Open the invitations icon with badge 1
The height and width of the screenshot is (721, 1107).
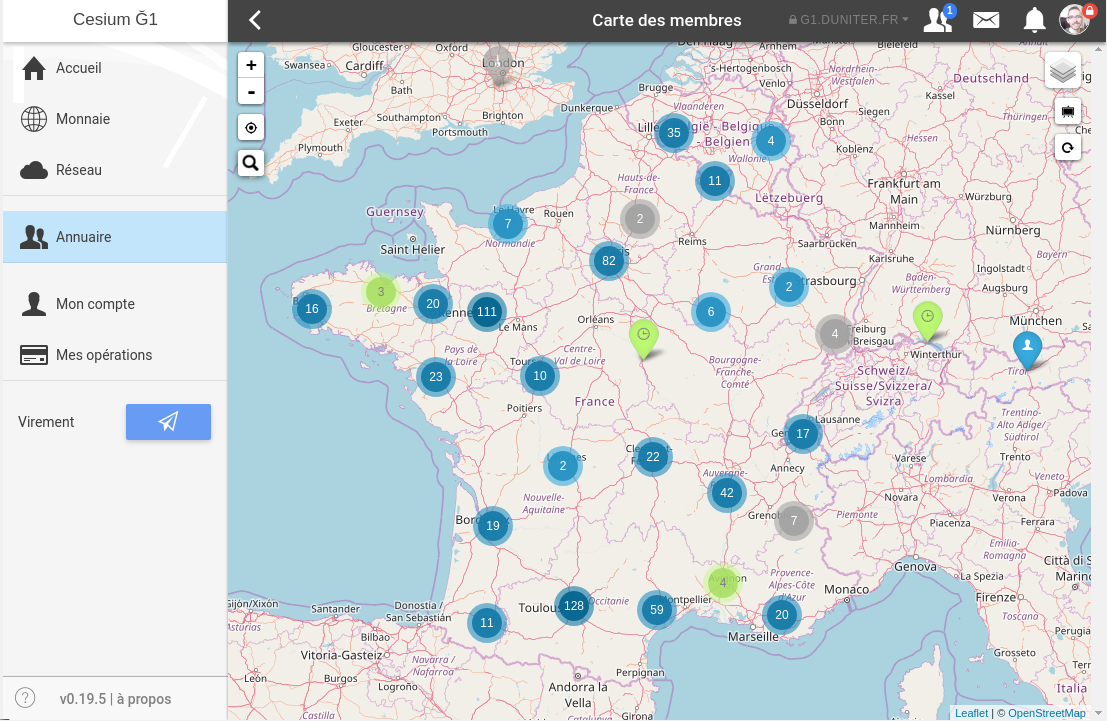938,20
